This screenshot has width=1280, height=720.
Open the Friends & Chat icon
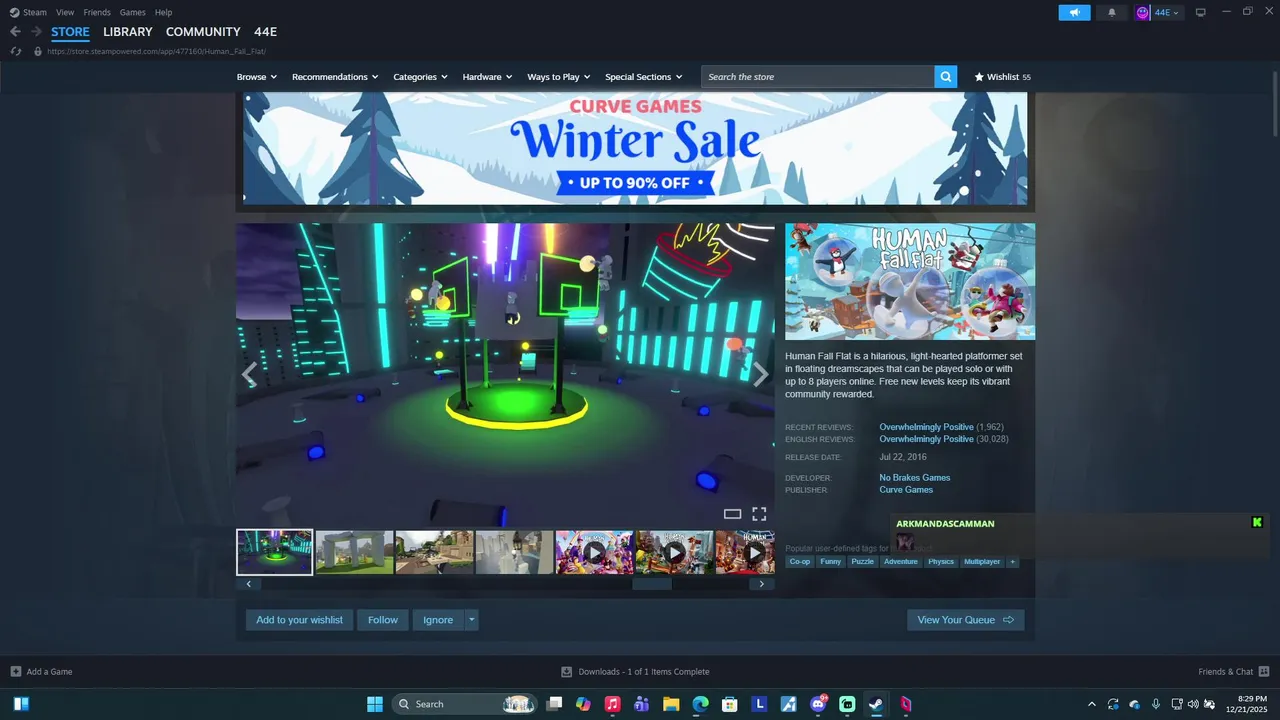pos(1264,672)
